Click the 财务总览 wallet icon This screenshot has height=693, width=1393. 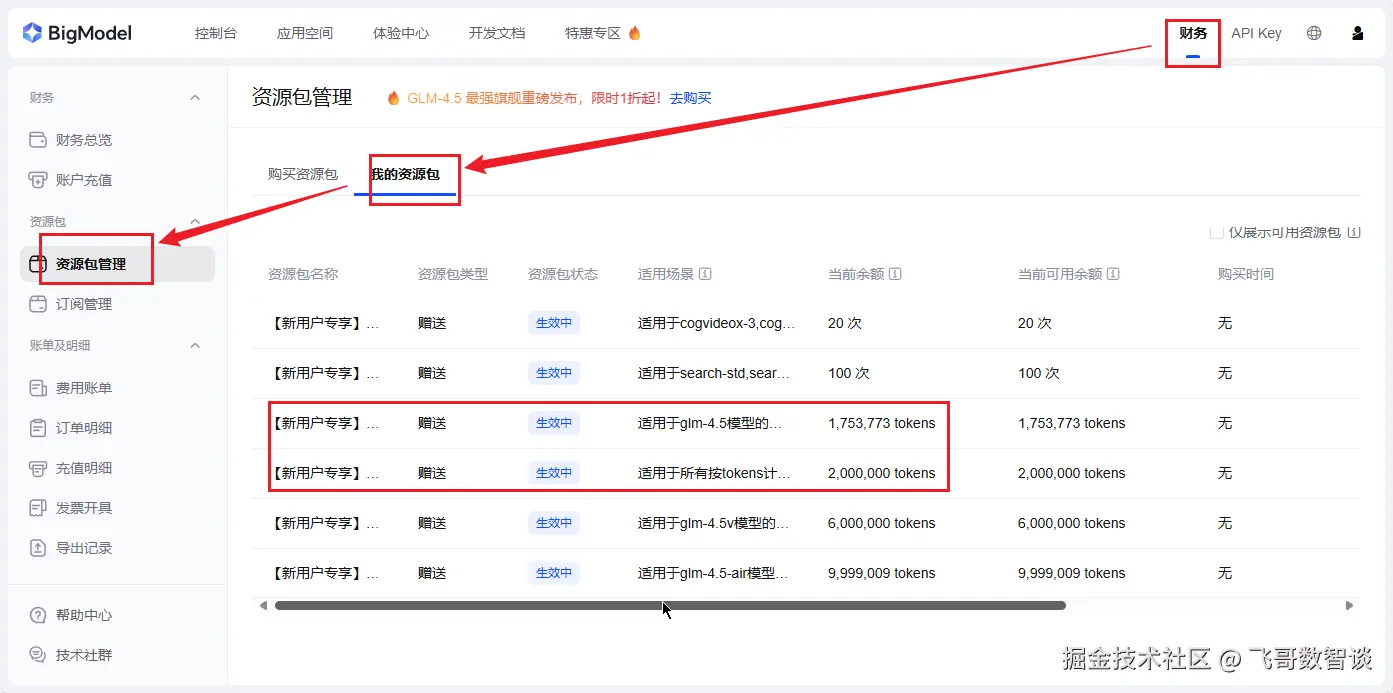point(38,140)
